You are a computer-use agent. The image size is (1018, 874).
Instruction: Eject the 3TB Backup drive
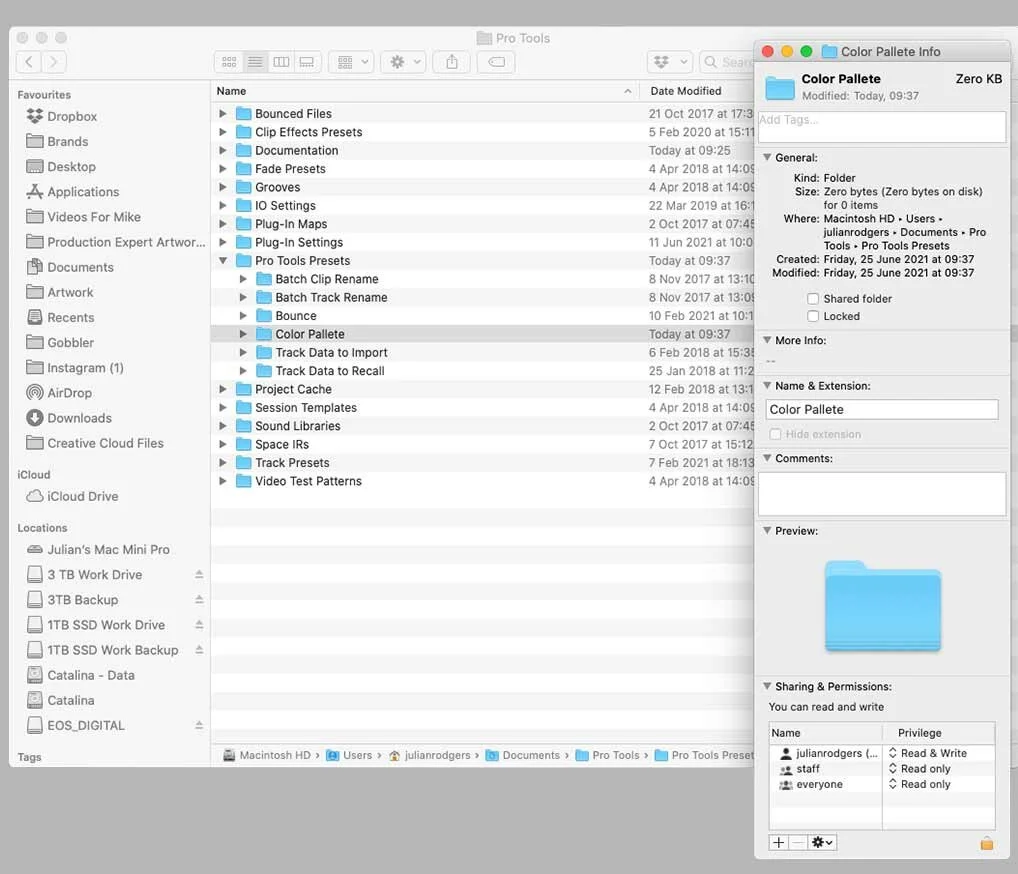click(x=199, y=600)
